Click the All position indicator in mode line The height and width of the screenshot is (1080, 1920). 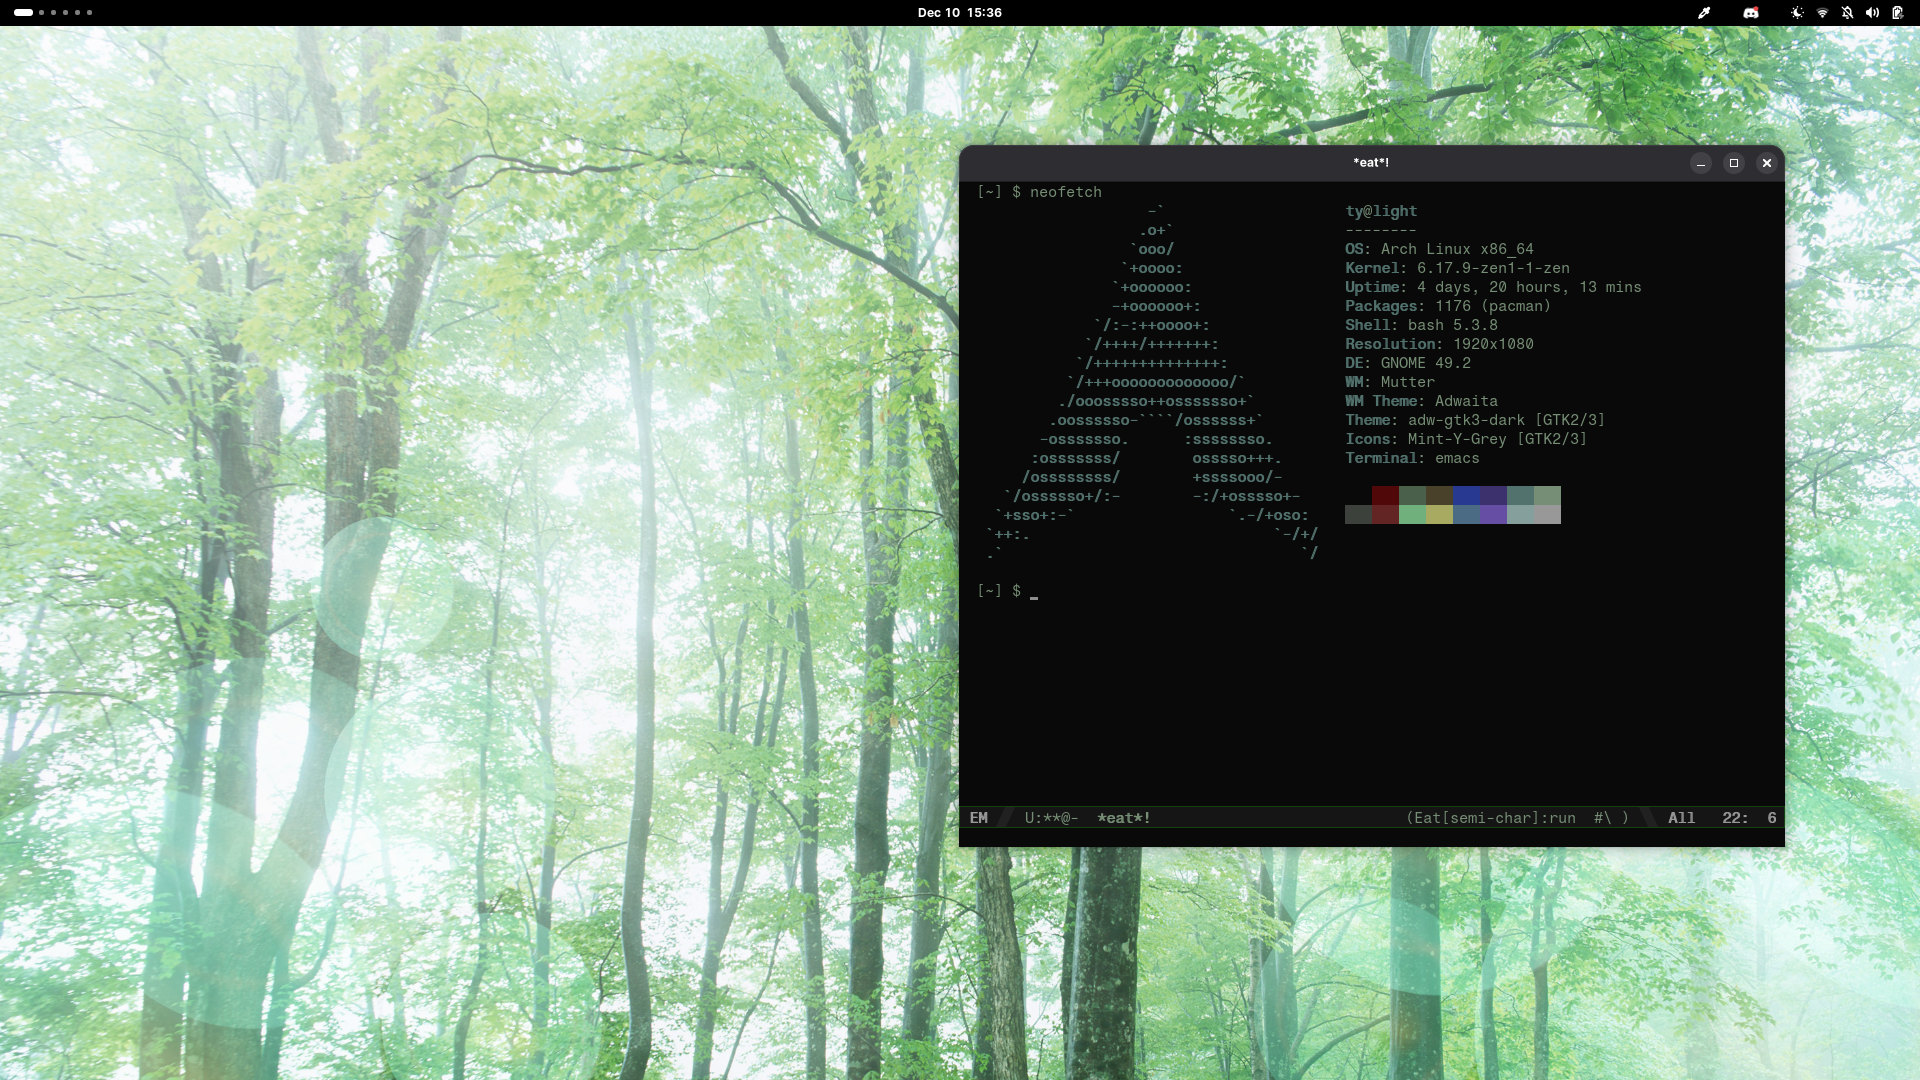pyautogui.click(x=1681, y=818)
